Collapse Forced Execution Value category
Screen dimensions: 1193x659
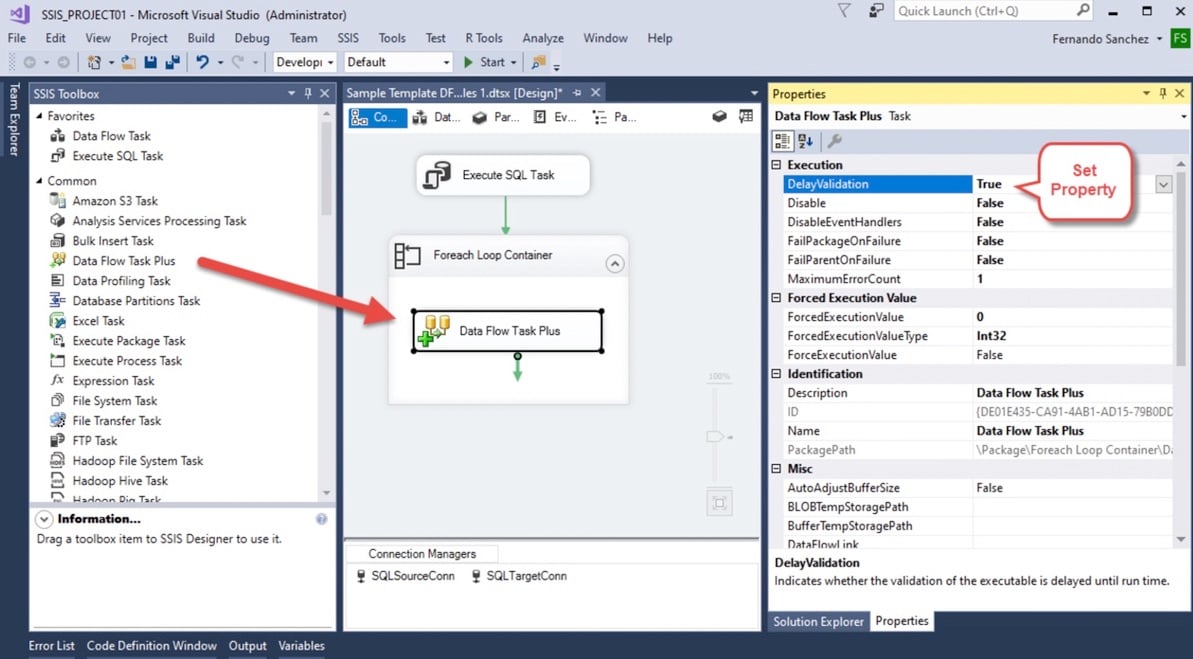[x=776, y=298]
